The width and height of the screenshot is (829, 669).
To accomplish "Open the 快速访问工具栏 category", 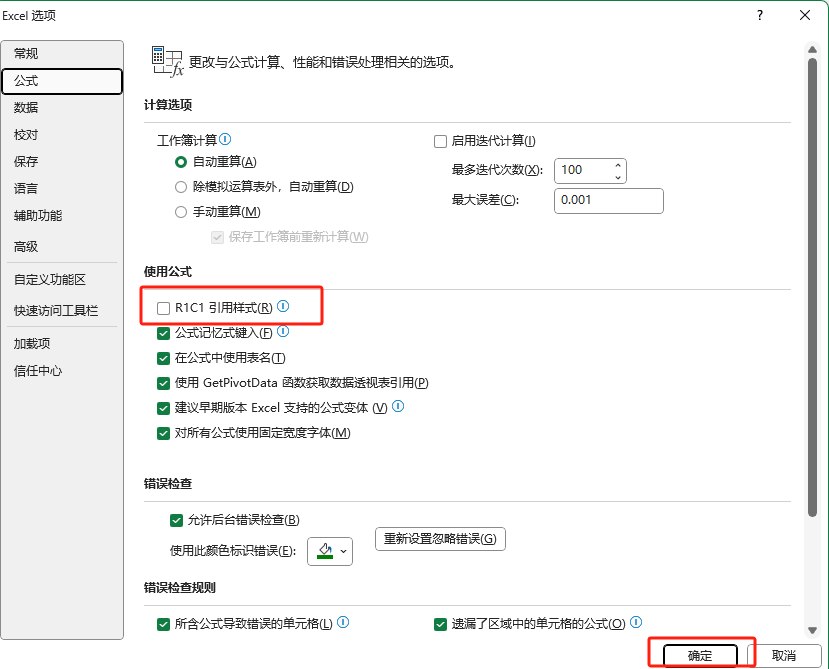I will [x=62, y=311].
